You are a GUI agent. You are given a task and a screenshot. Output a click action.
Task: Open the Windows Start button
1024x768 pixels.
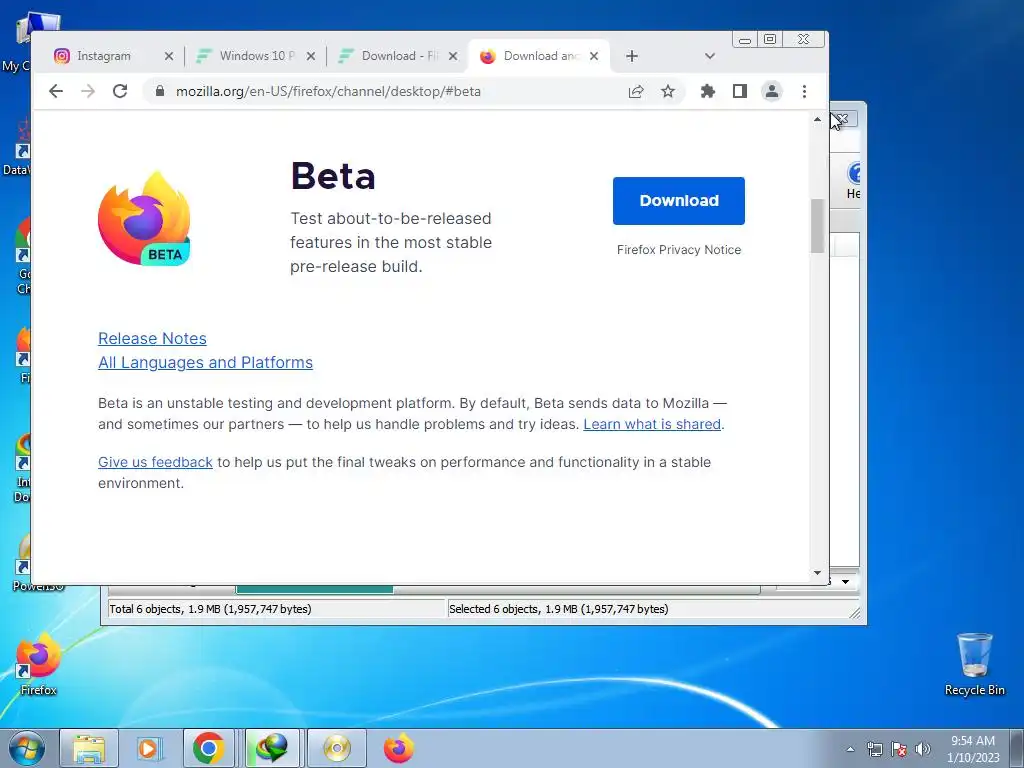coord(27,748)
